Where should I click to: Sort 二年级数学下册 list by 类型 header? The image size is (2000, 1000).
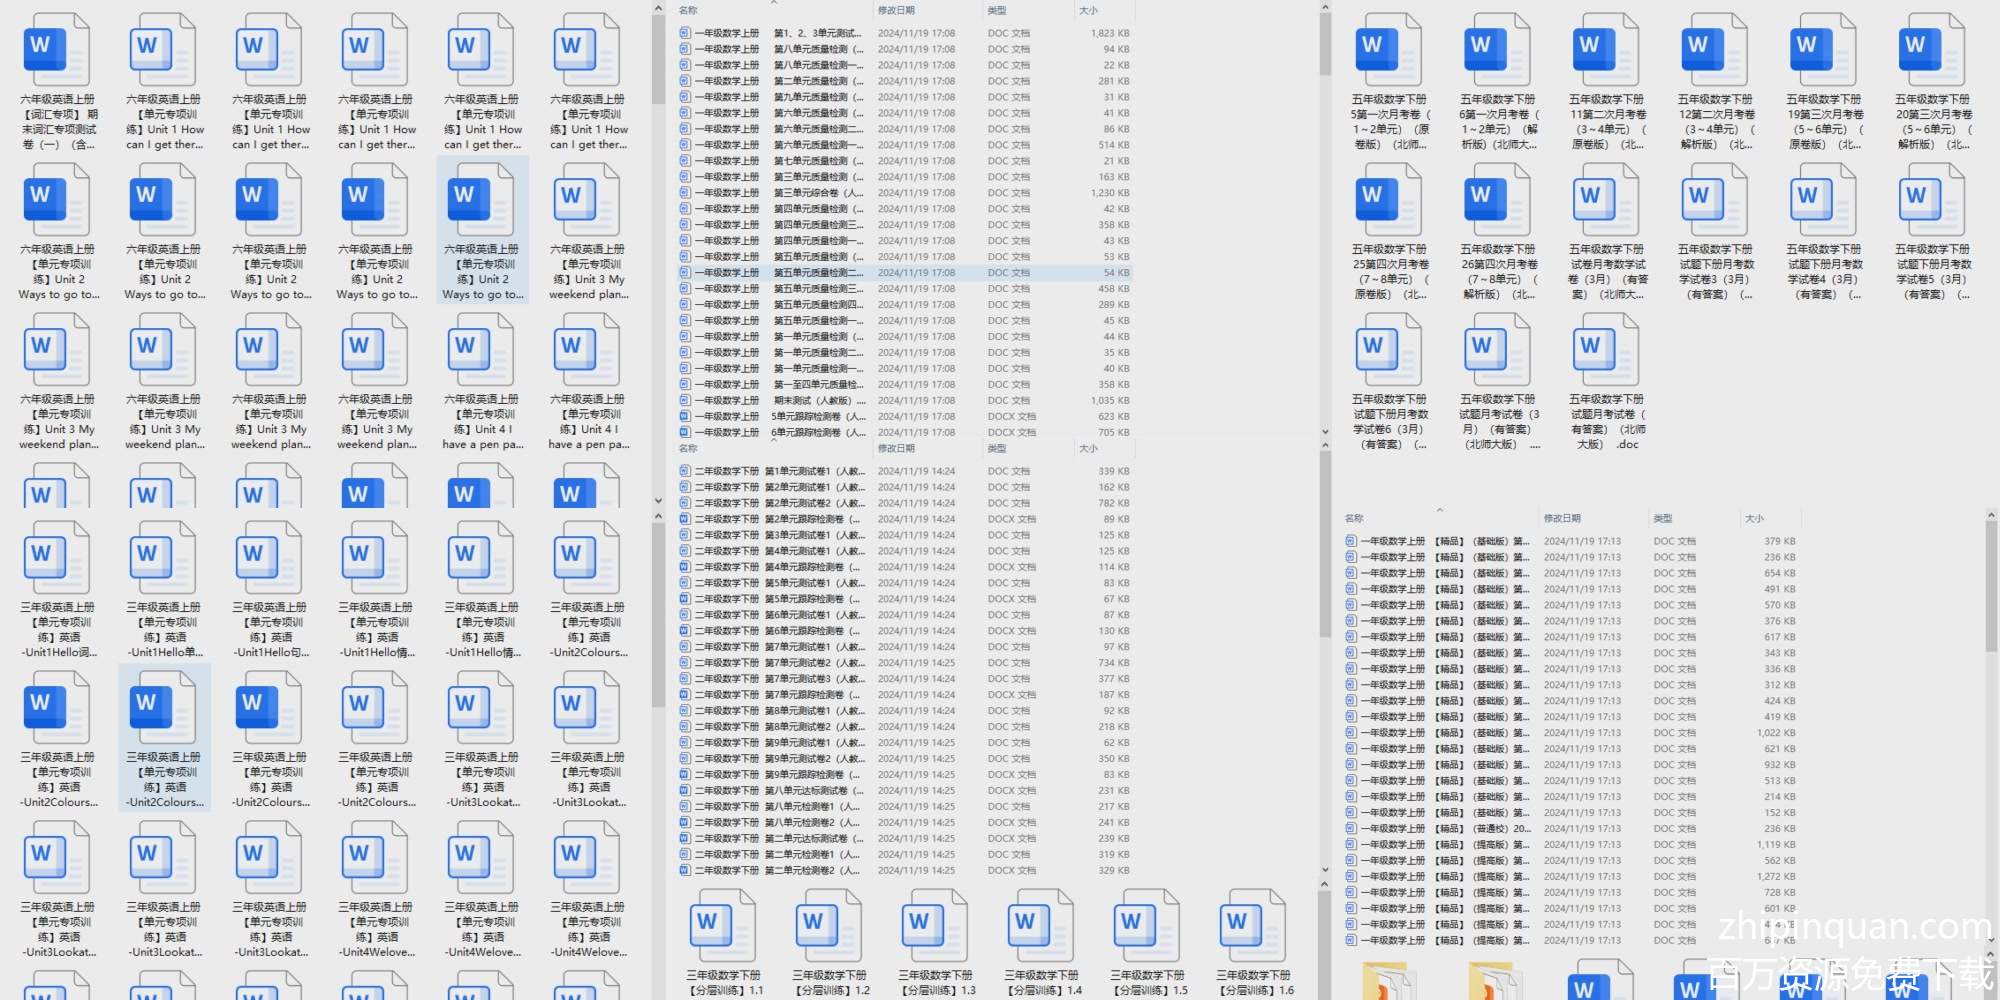point(997,449)
